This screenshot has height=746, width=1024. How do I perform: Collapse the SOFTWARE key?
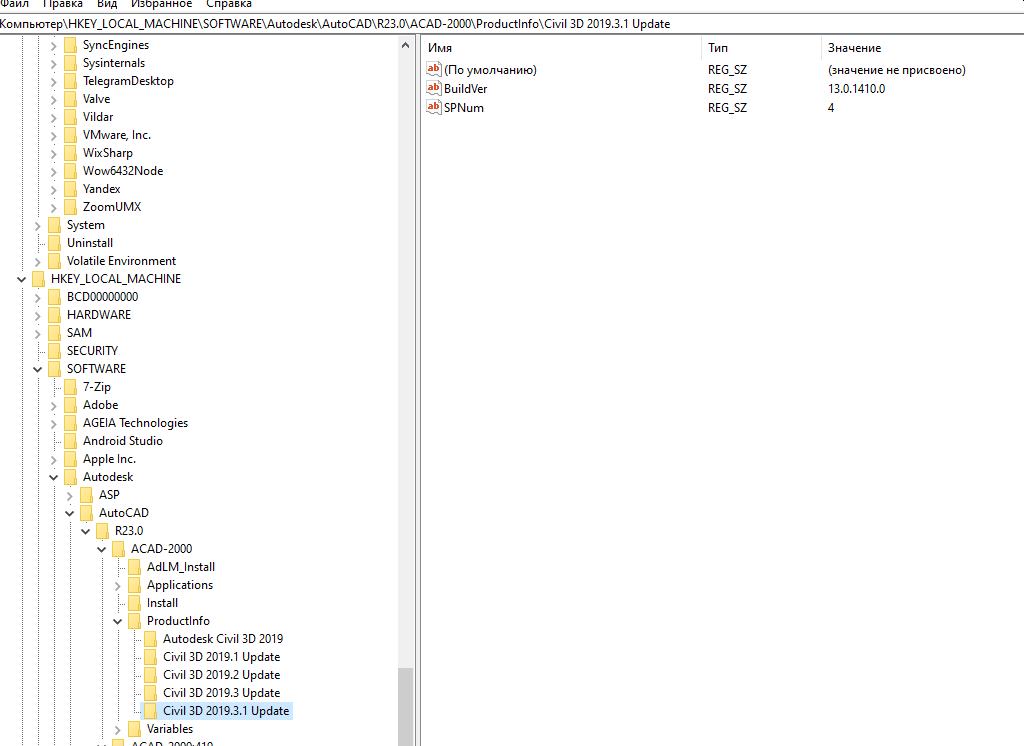[x=37, y=370]
